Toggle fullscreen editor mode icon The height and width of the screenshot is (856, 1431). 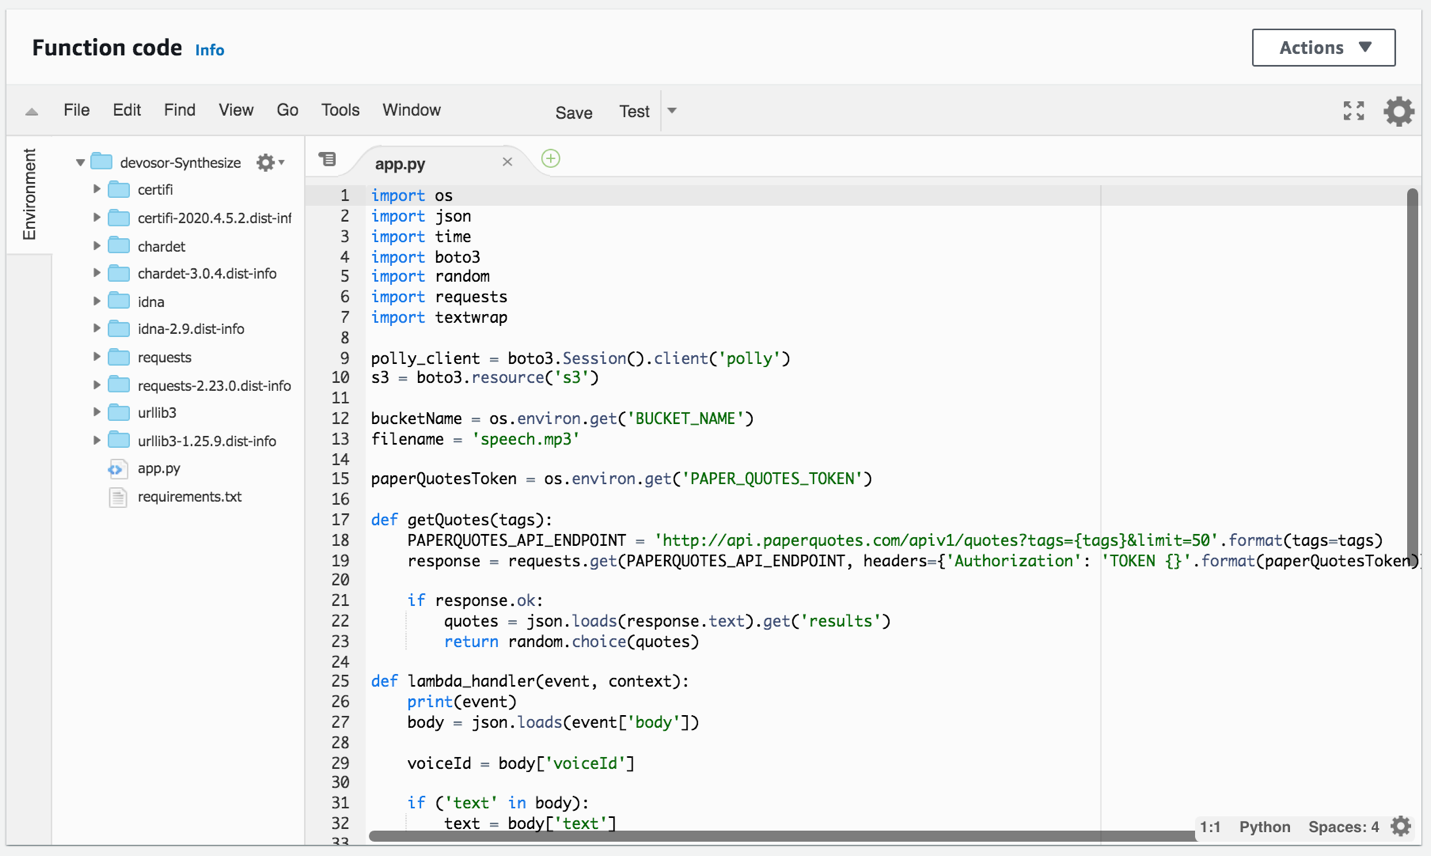click(1353, 111)
